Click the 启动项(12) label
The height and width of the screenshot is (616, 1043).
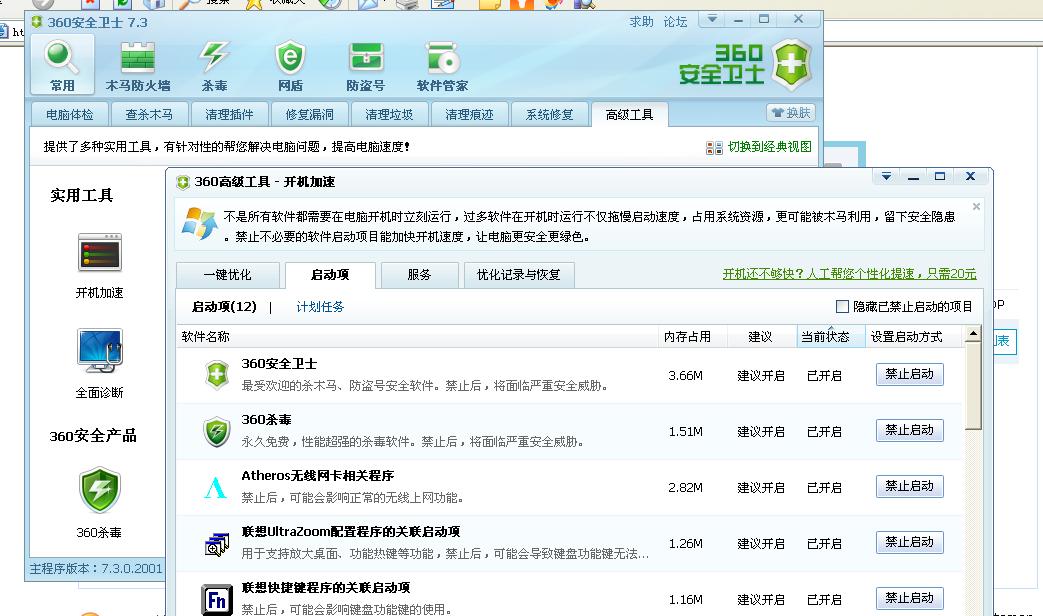point(224,307)
